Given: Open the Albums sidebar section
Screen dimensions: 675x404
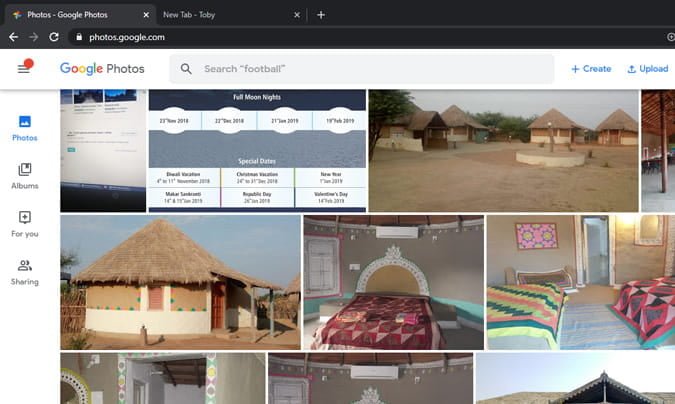Looking at the screenshot, I should [25, 176].
